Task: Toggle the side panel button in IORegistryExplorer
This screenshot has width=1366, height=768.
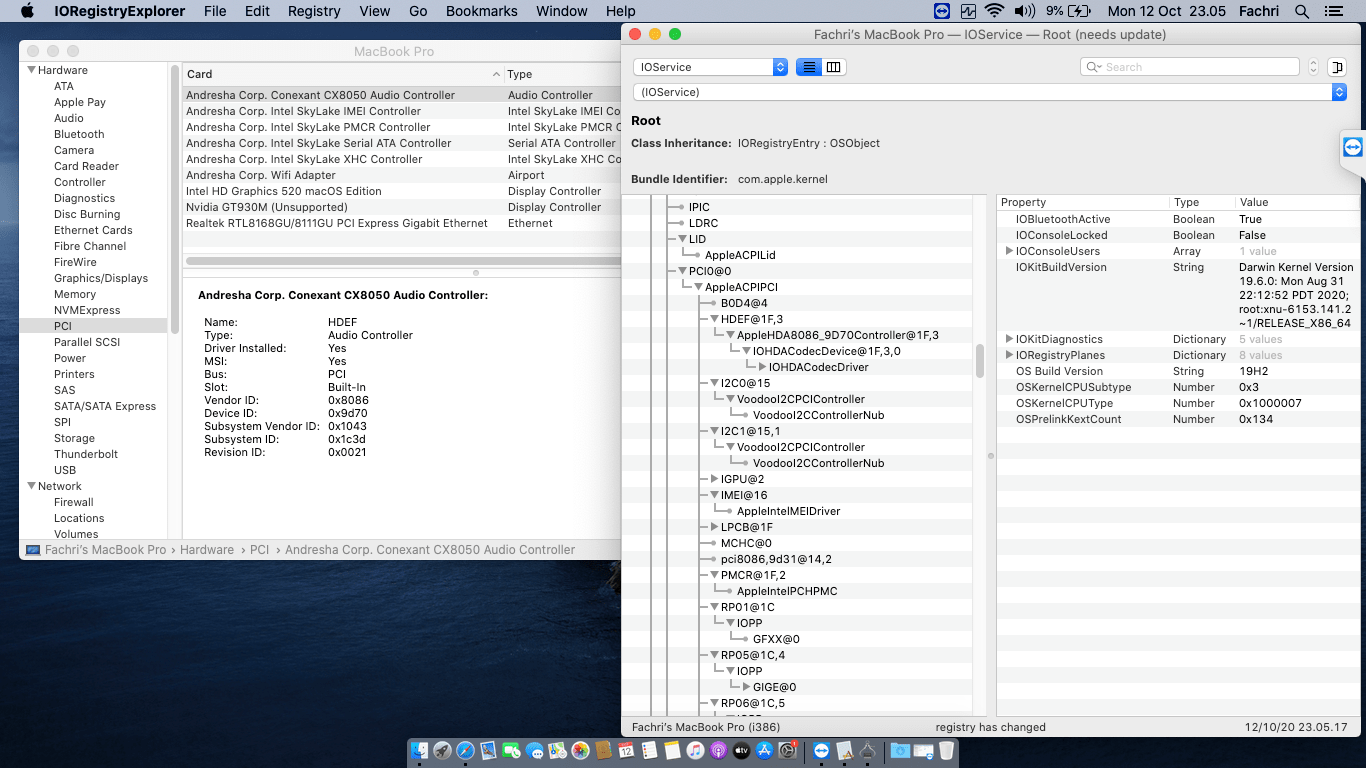Action: 1338,67
